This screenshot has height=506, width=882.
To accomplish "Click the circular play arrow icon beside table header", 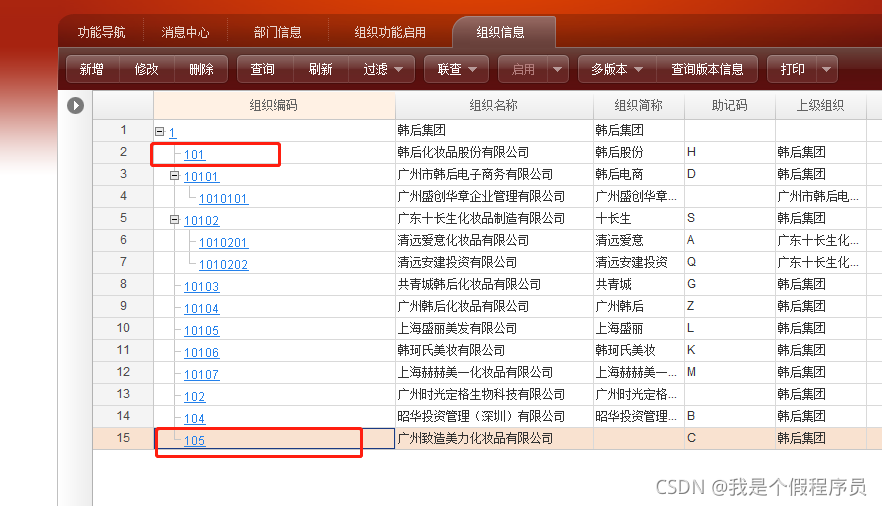I will [x=75, y=105].
